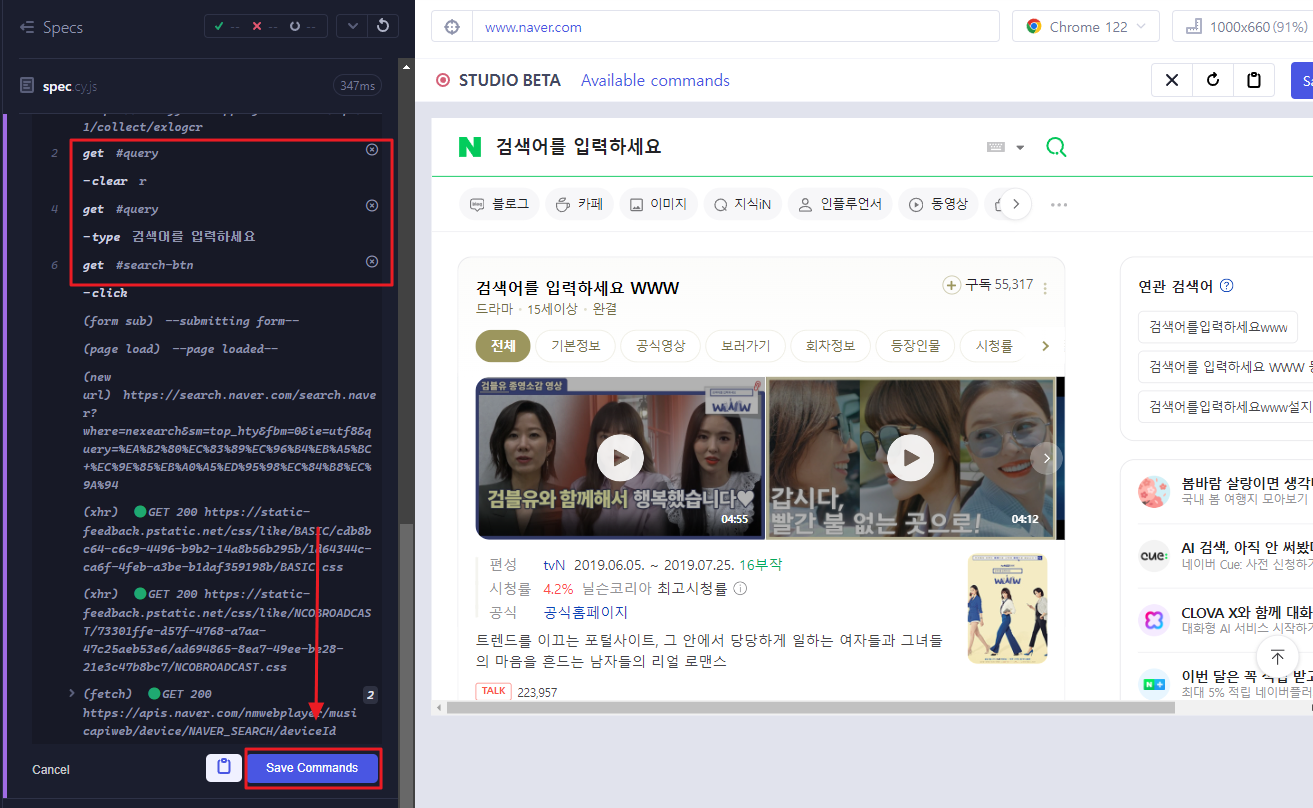Viewport: 1313px width, 808px height.
Task: Switch to the 동영상 tab
Action: (938, 204)
